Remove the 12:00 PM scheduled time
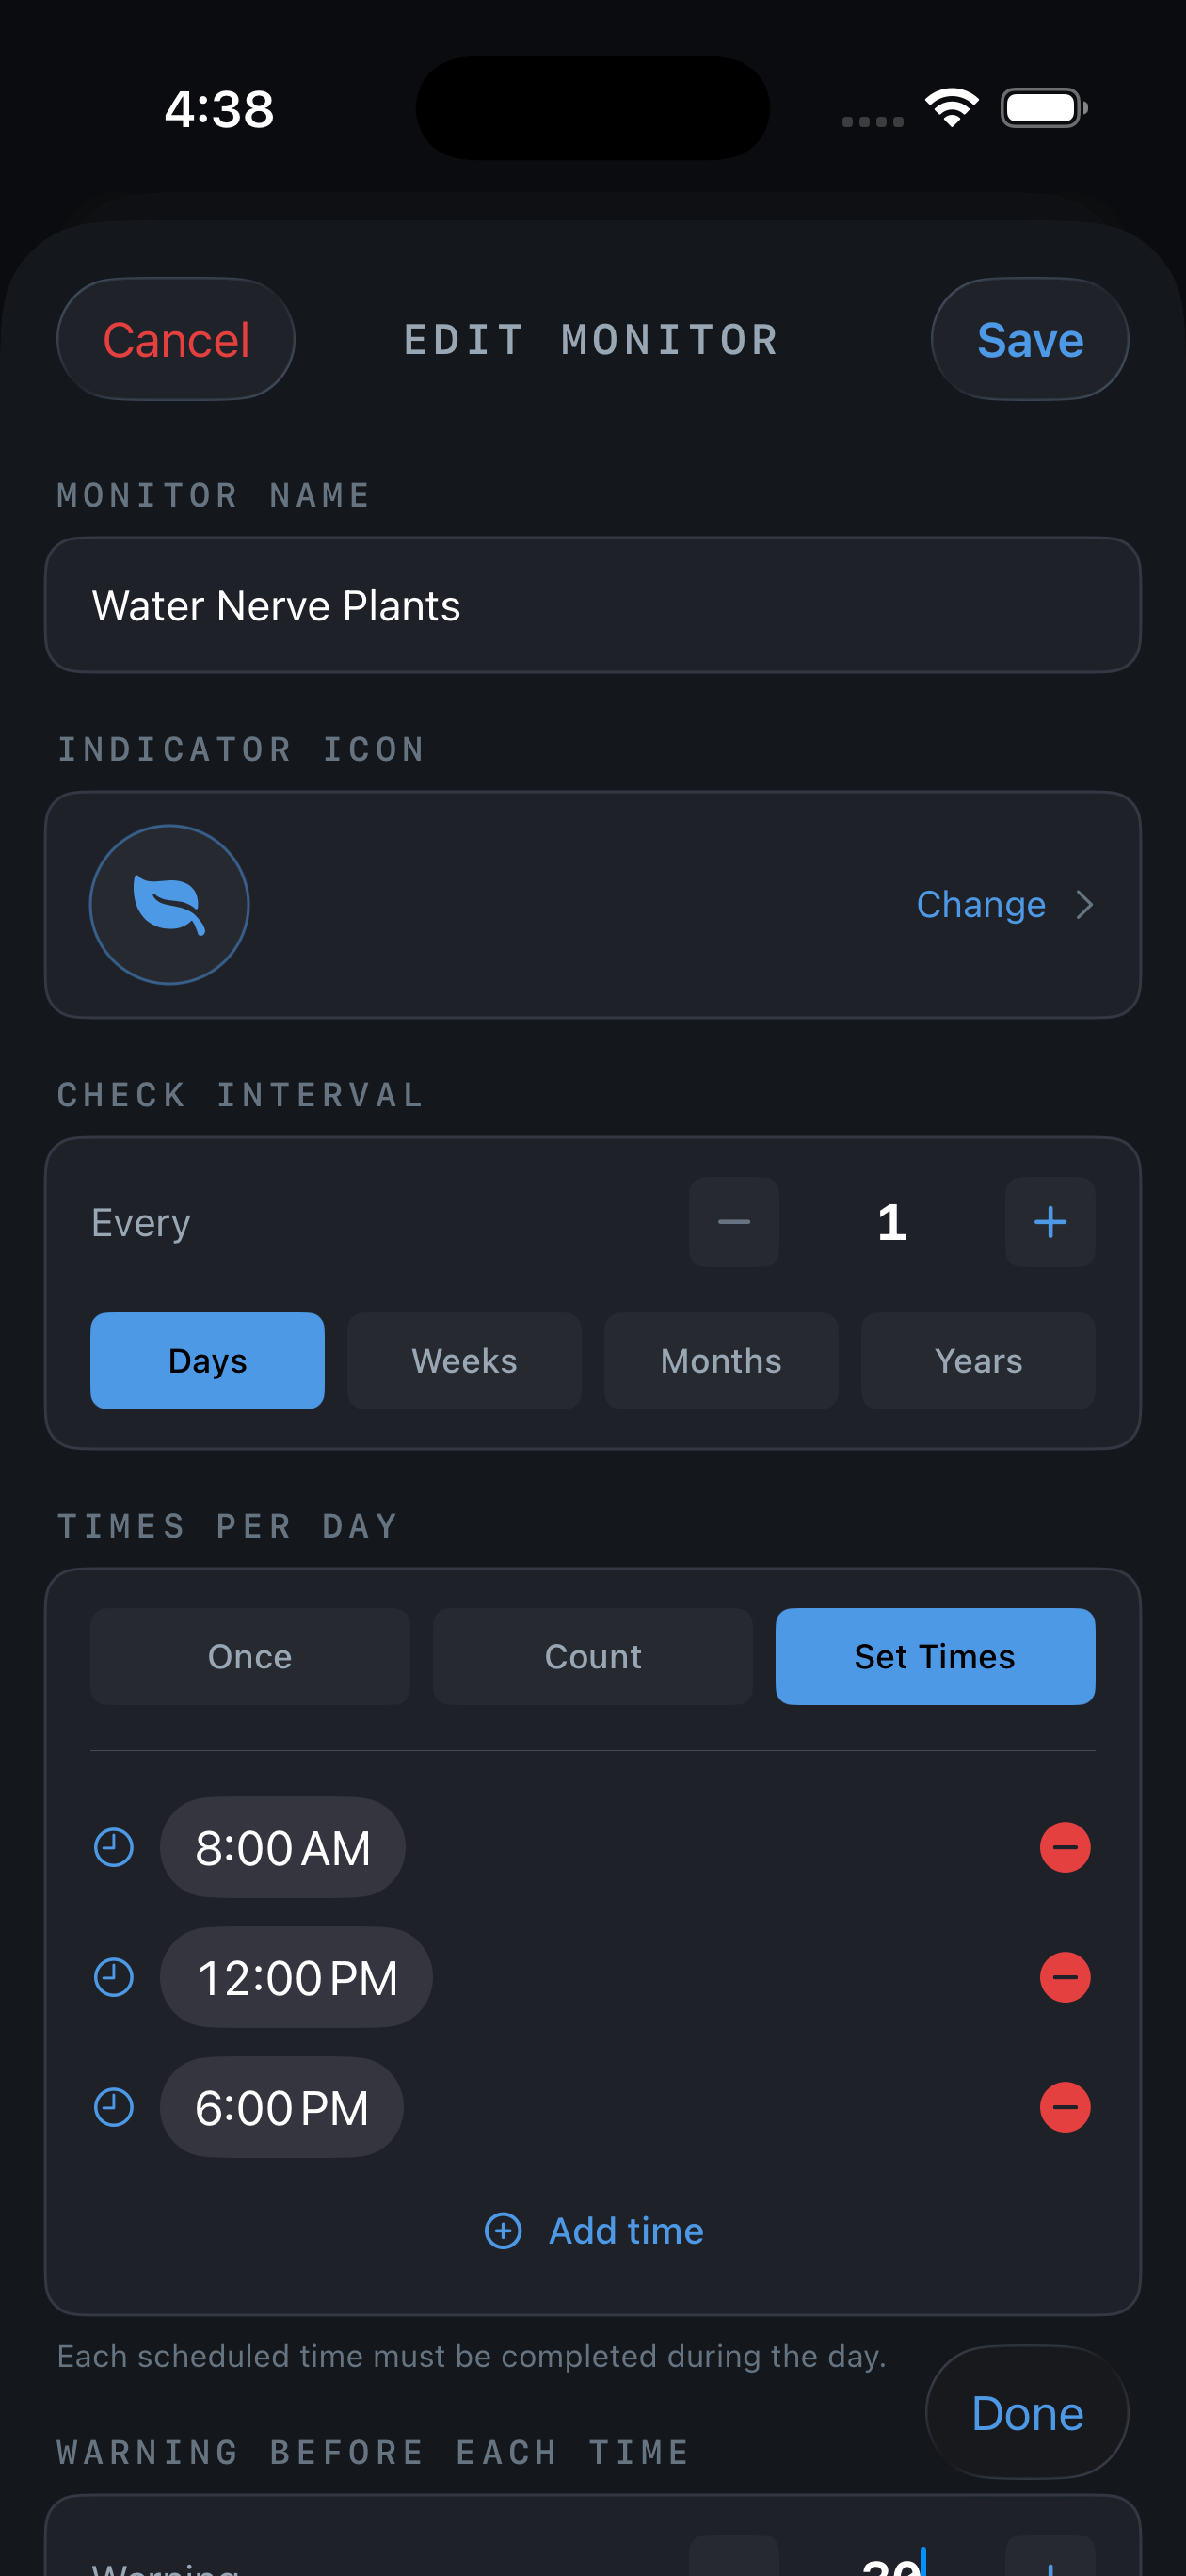1186x2576 pixels. pyautogui.click(x=1065, y=1977)
